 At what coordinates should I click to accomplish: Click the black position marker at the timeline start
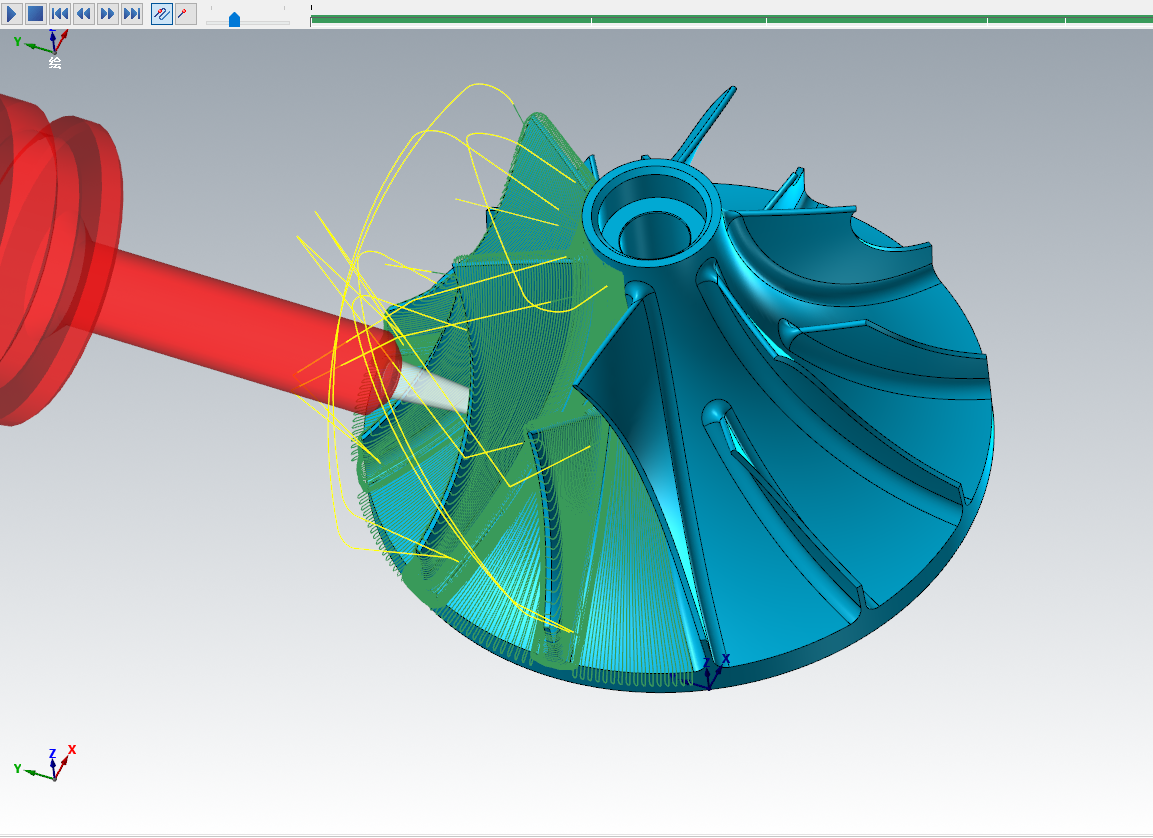[x=311, y=8]
